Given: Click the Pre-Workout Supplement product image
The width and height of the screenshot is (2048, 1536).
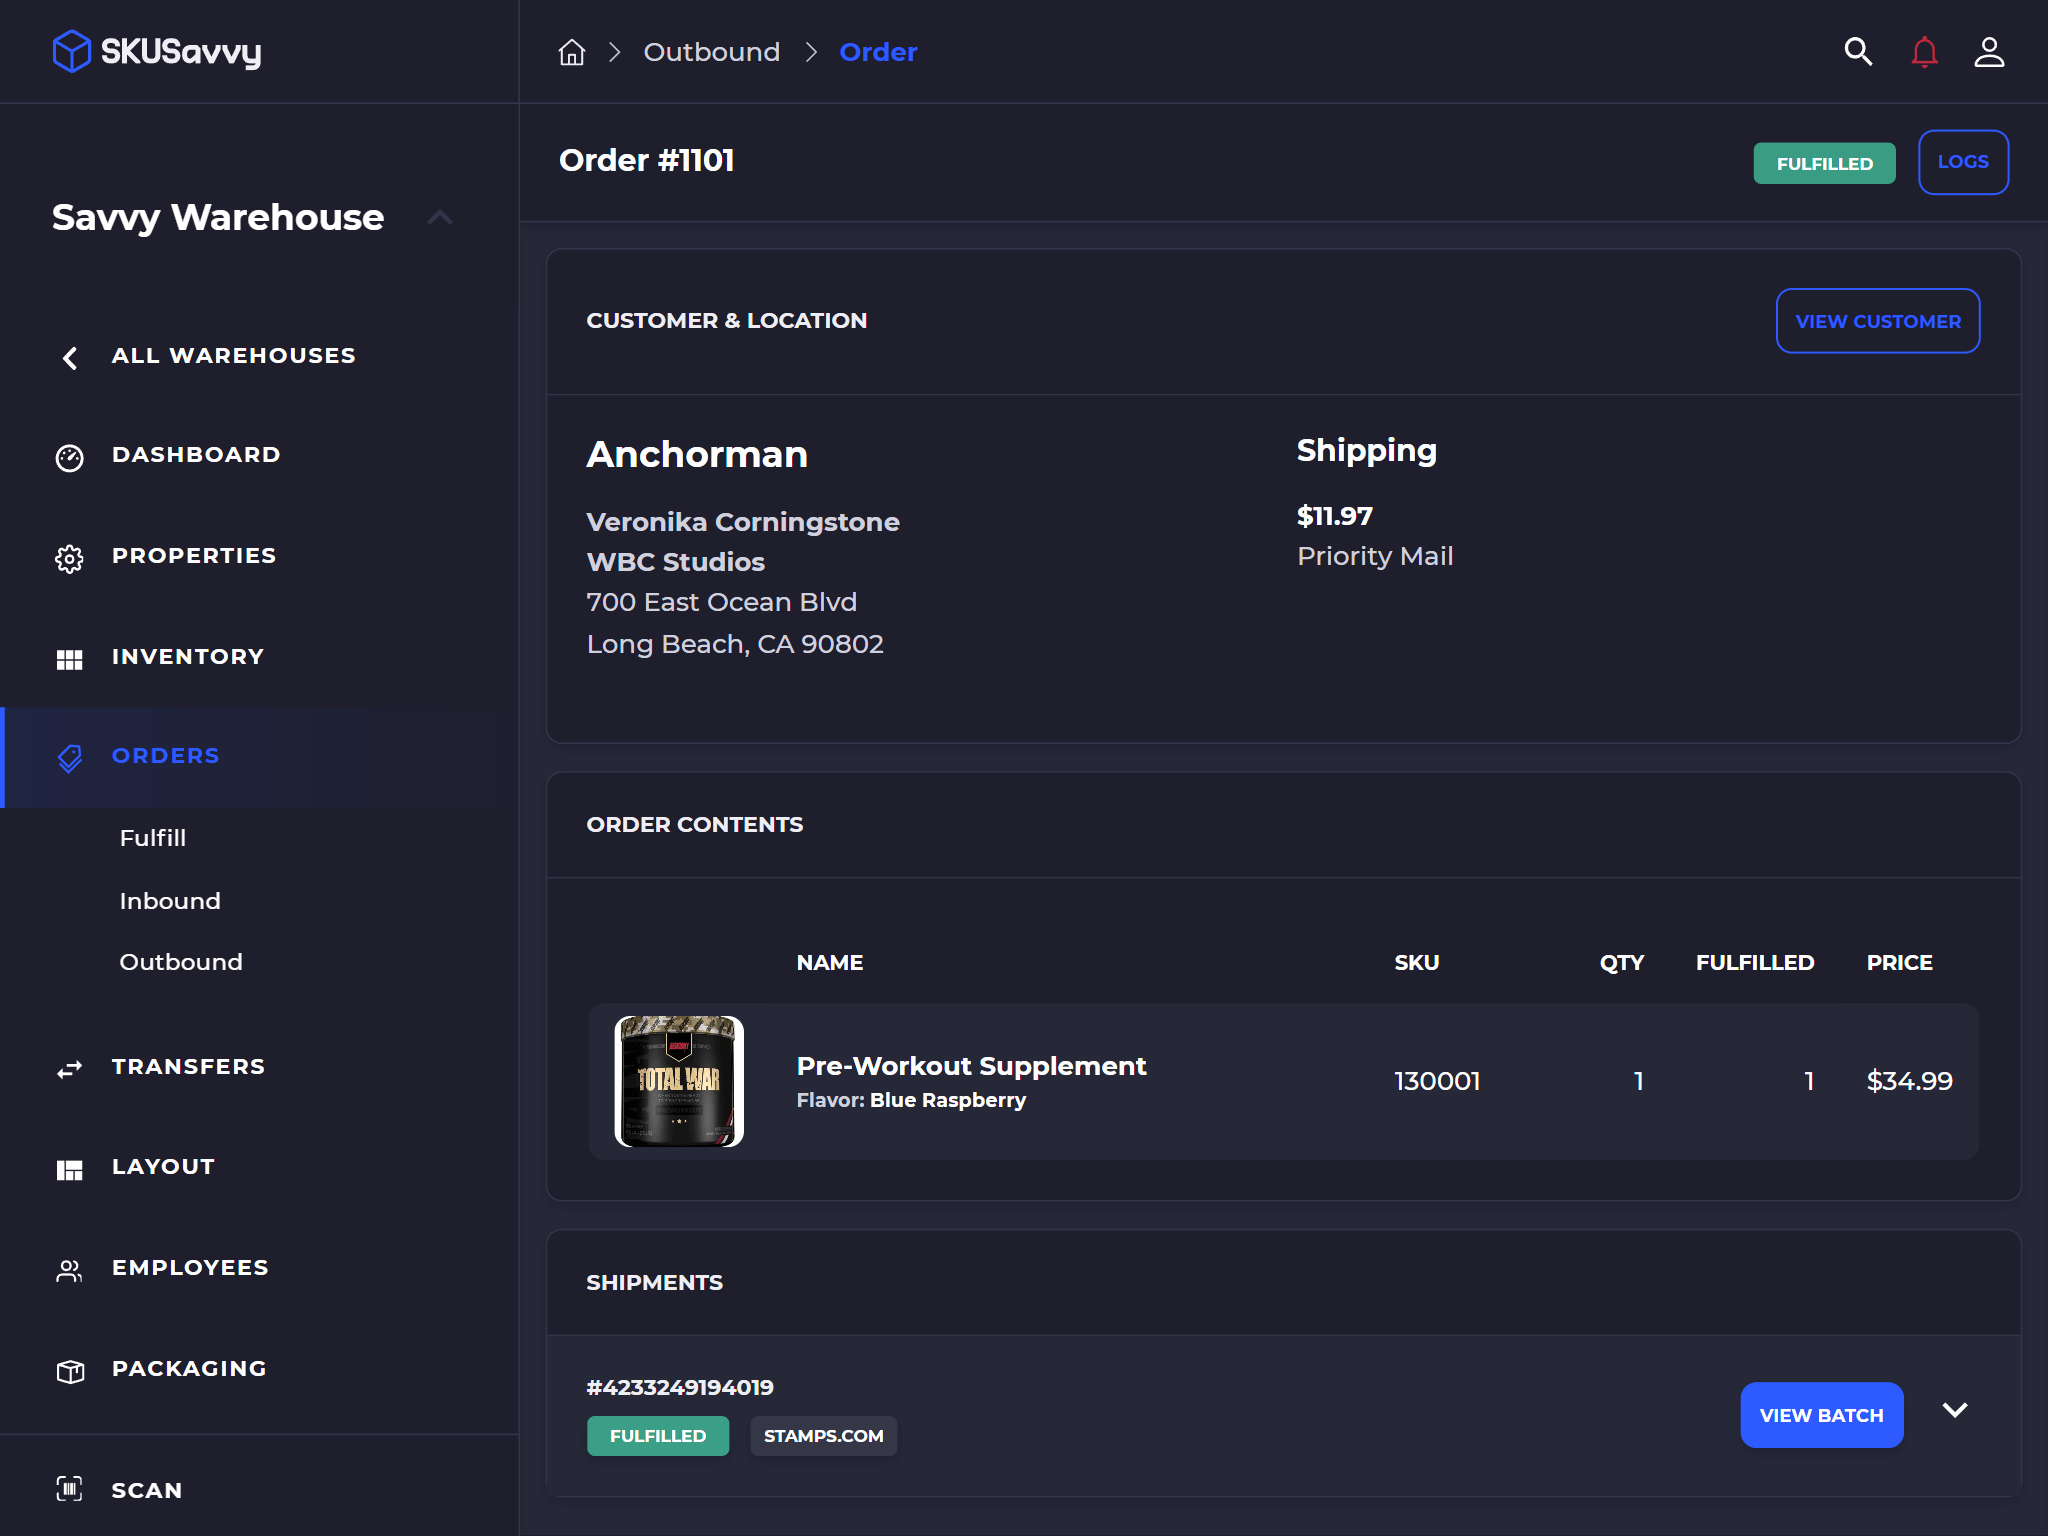Looking at the screenshot, I should pos(679,1081).
